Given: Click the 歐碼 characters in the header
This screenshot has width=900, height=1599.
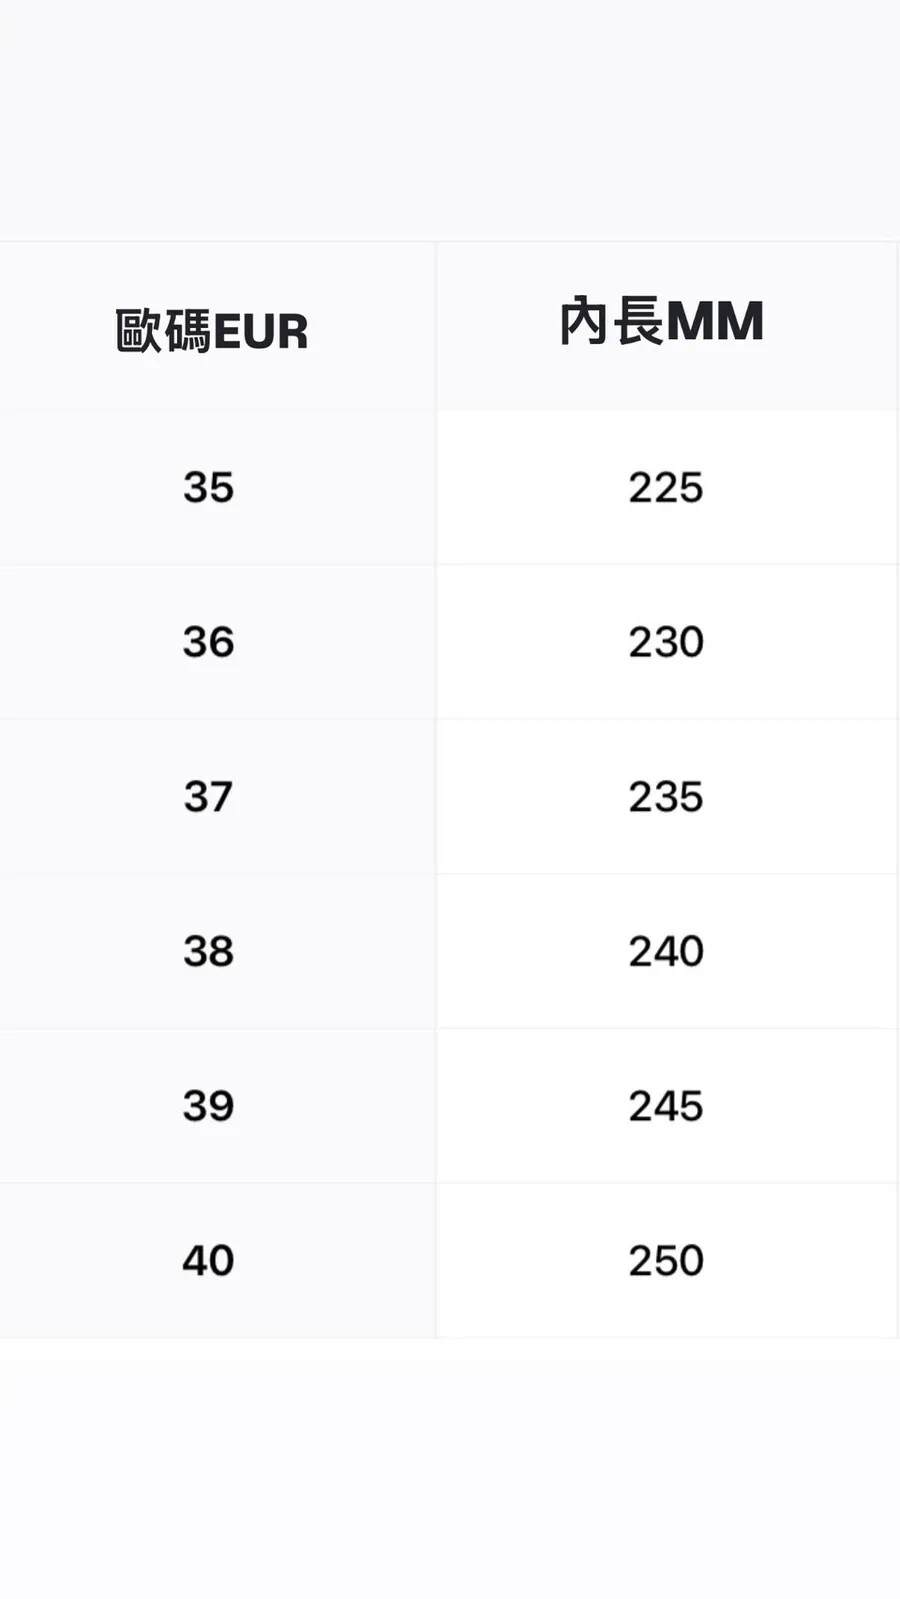Looking at the screenshot, I should [163, 331].
